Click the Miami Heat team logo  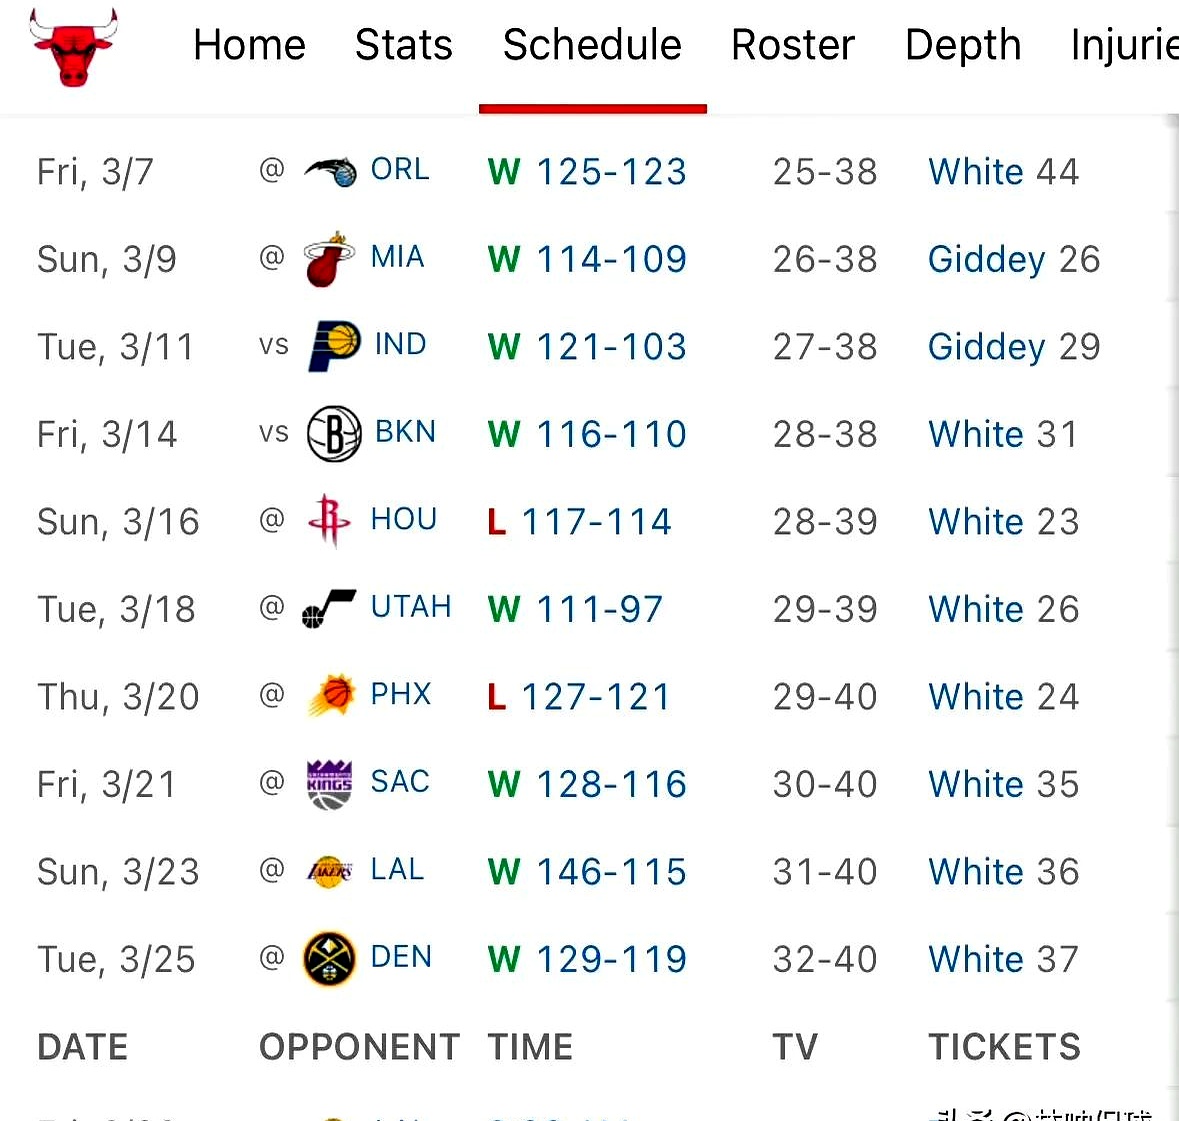329,260
